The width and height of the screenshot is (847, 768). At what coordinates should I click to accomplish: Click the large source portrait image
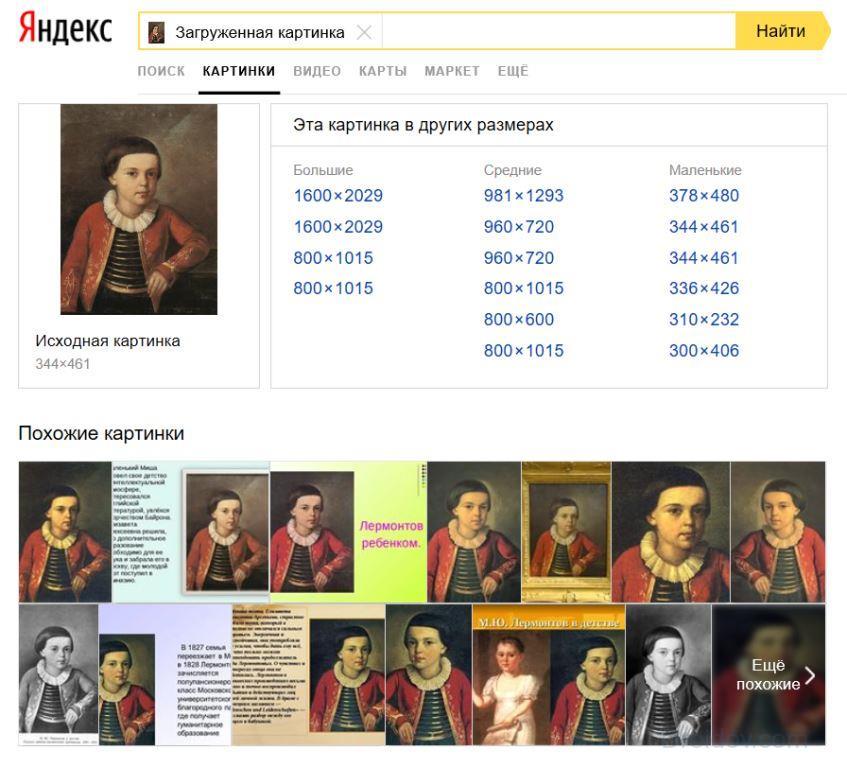[139, 210]
